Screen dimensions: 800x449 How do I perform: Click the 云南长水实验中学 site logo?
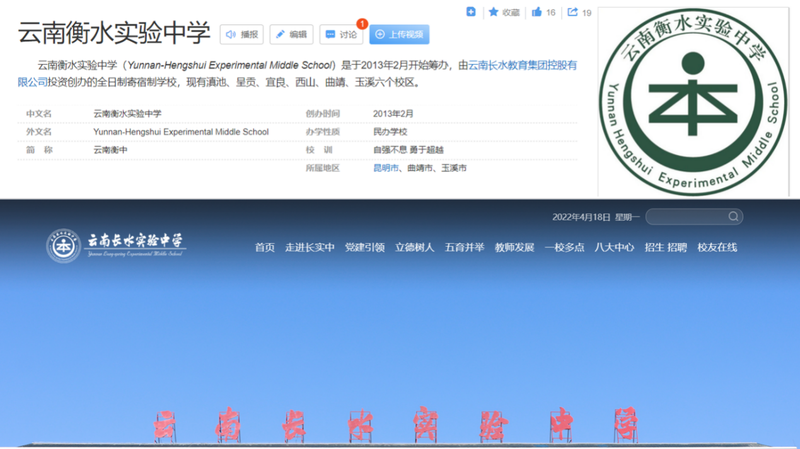tap(116, 244)
